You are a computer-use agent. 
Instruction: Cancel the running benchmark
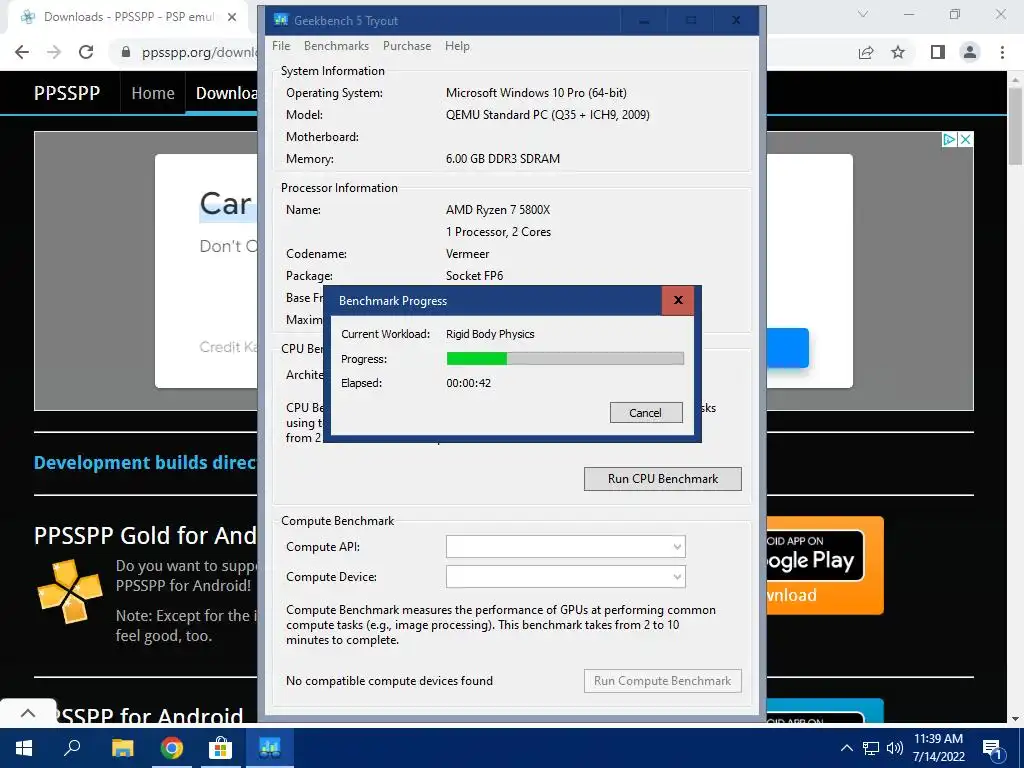(646, 413)
